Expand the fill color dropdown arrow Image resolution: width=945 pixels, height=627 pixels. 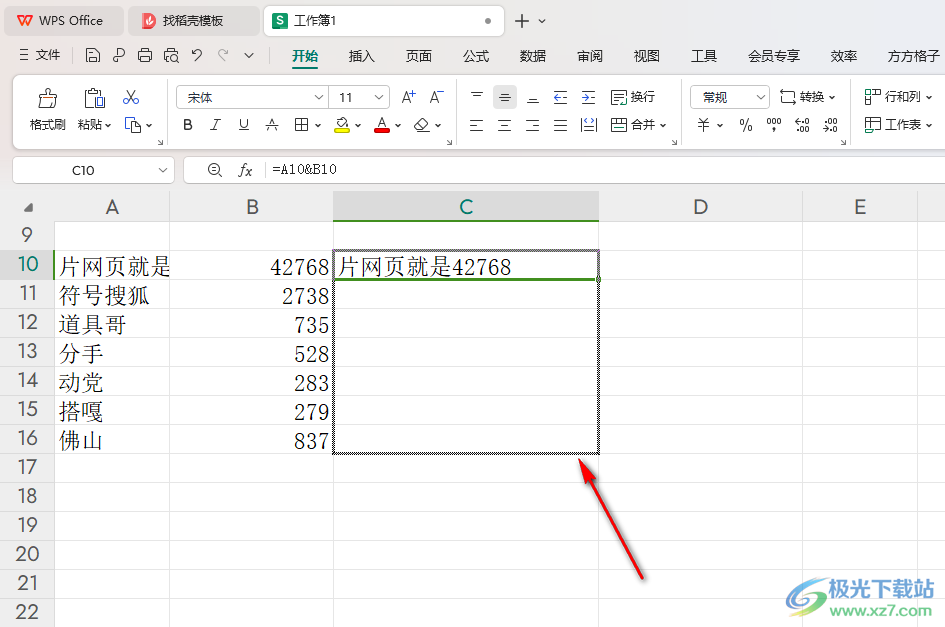pos(358,125)
